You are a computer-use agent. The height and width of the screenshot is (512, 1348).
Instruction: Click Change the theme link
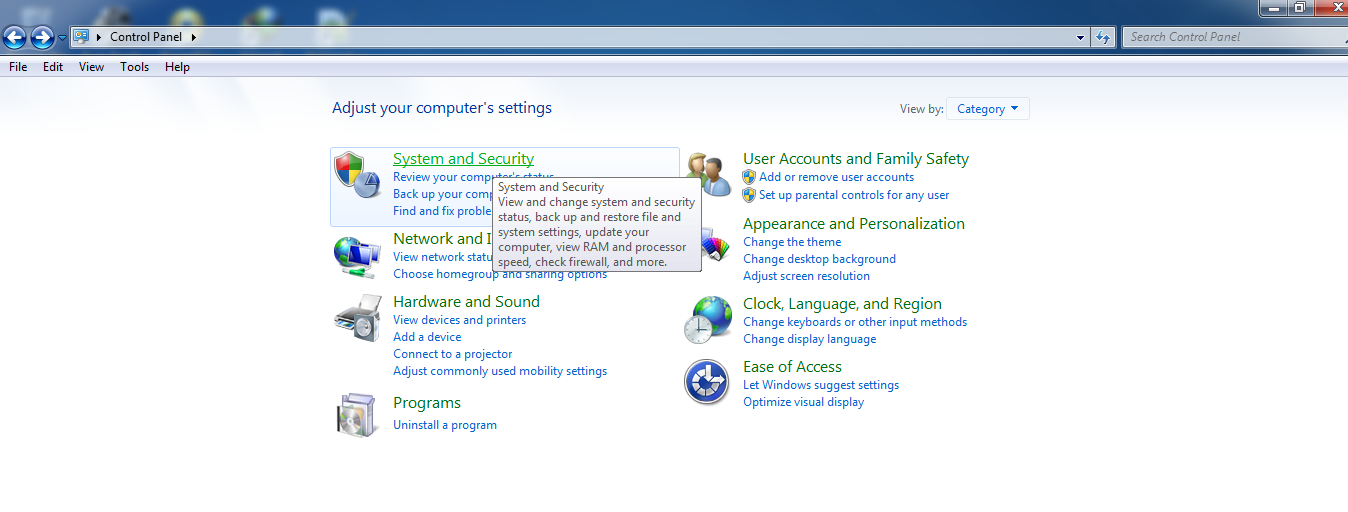click(792, 242)
